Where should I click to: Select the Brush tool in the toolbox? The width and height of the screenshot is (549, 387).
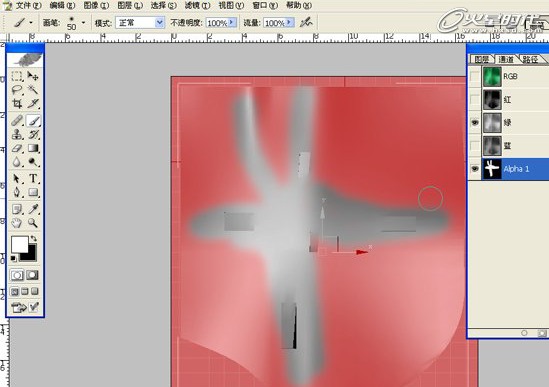pyautogui.click(x=33, y=121)
